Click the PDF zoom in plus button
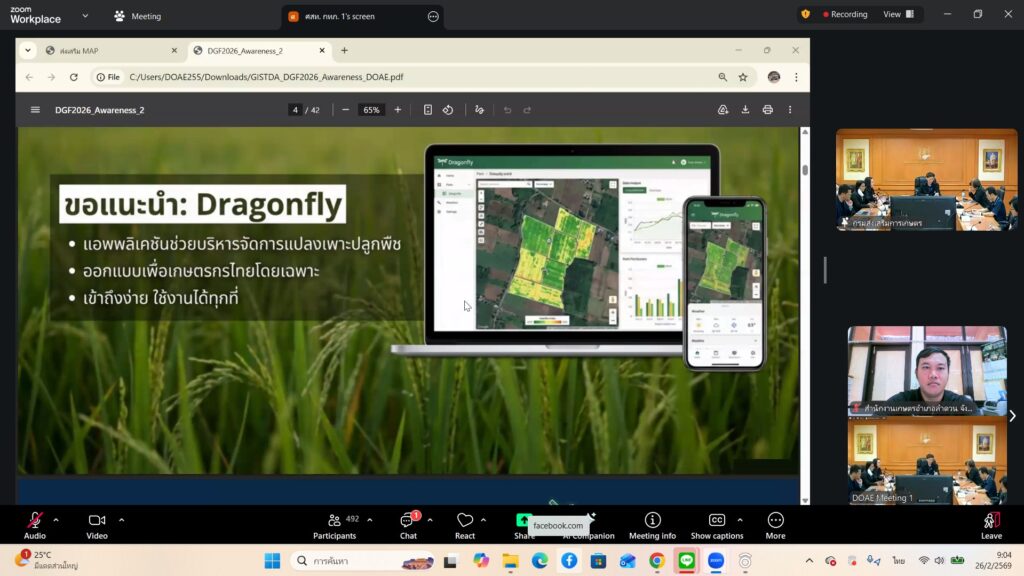This screenshot has width=1024, height=576. (x=398, y=110)
